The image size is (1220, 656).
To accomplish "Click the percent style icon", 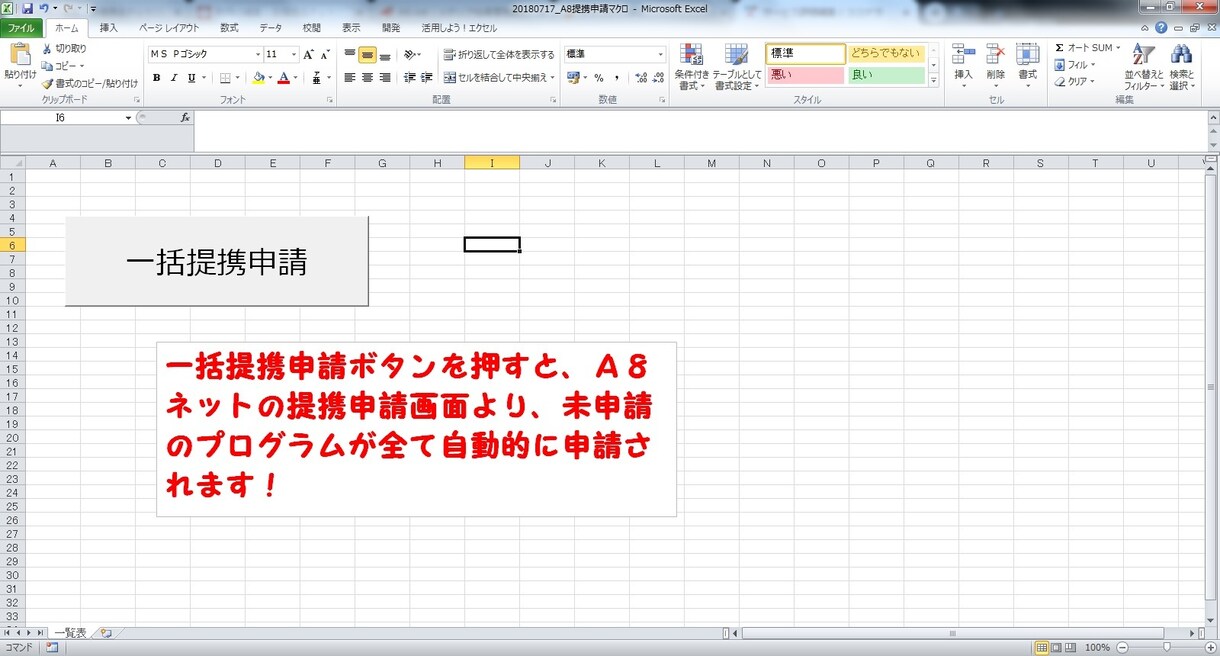I will coord(599,77).
